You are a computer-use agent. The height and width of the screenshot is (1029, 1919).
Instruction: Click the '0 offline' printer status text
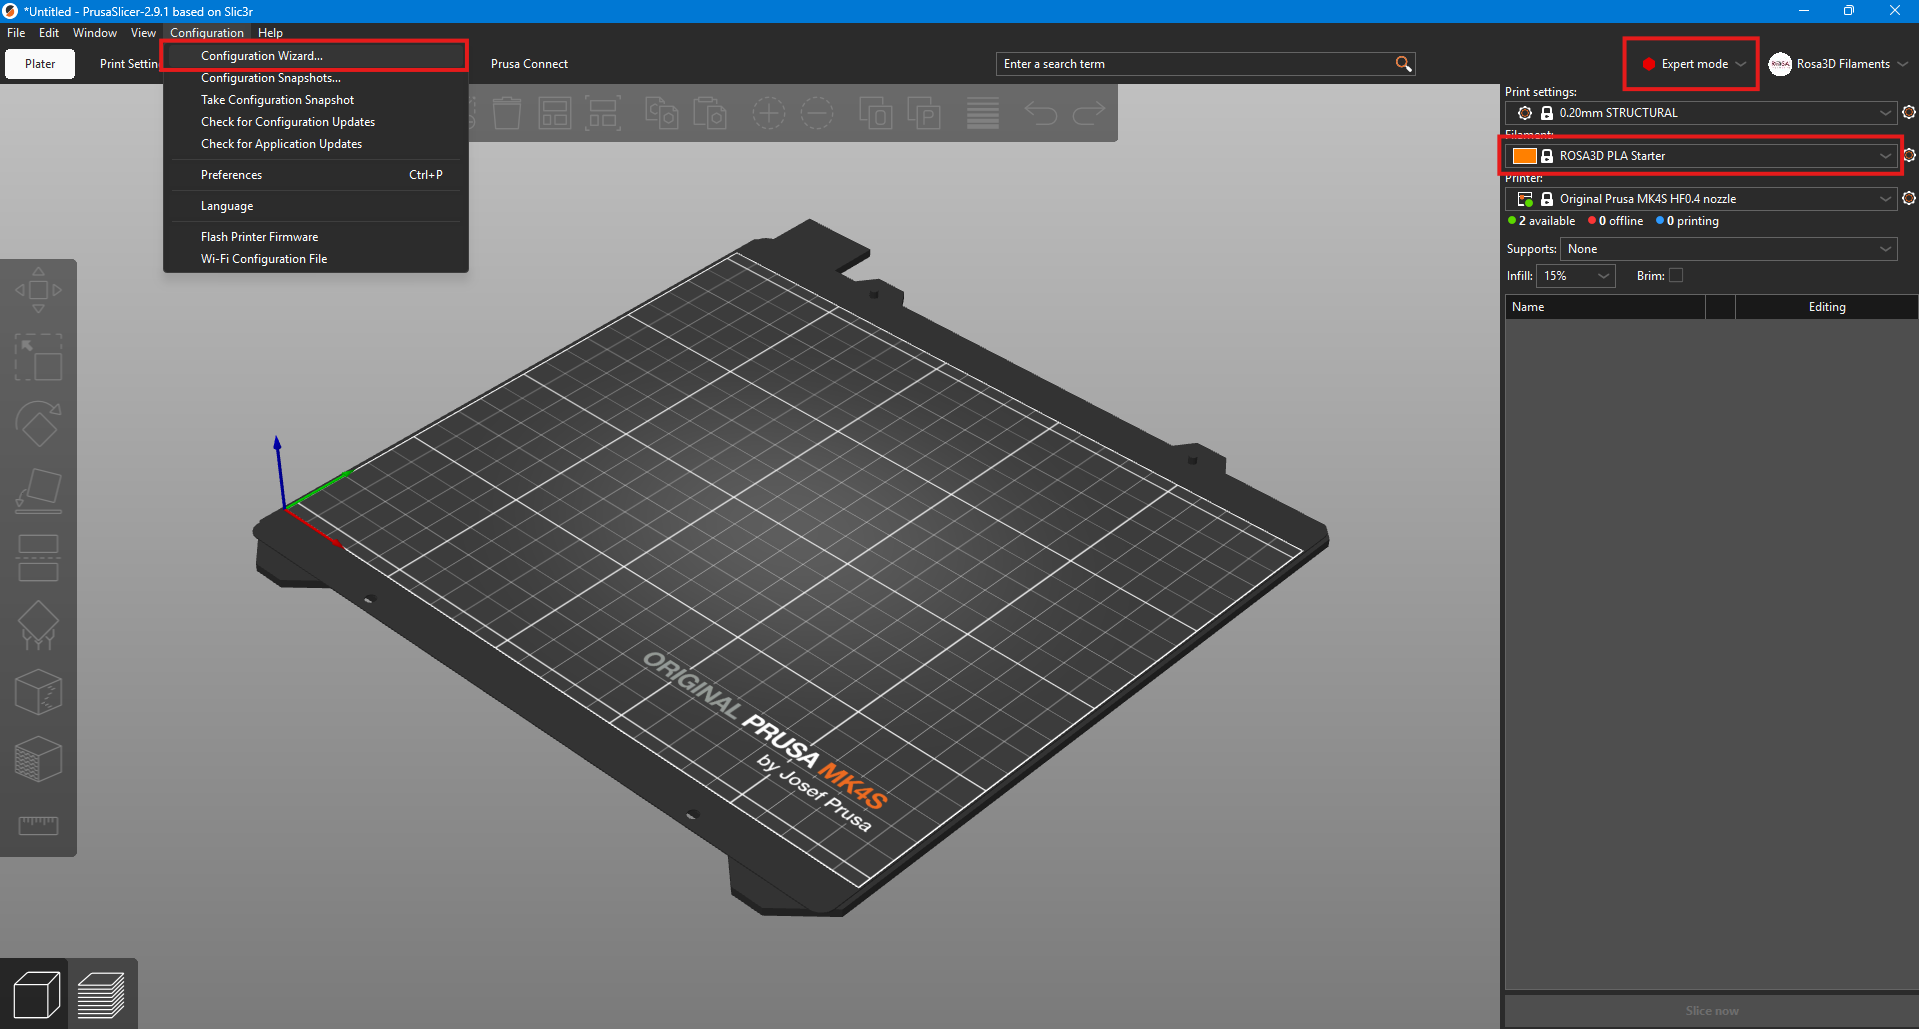click(1620, 221)
